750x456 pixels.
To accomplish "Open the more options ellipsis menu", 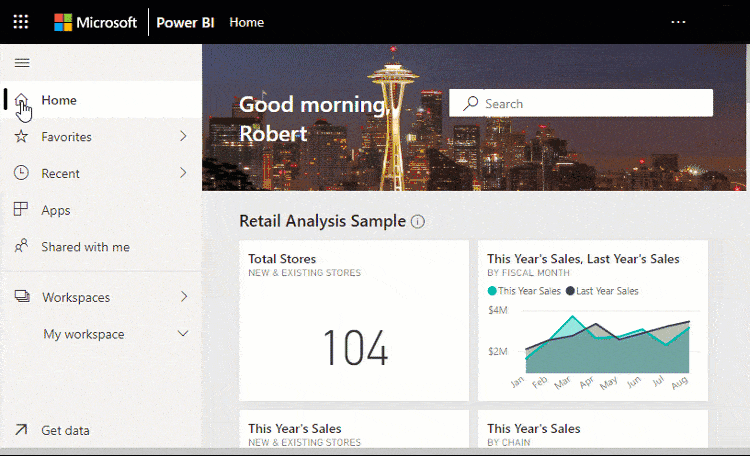I will pyautogui.click(x=679, y=22).
